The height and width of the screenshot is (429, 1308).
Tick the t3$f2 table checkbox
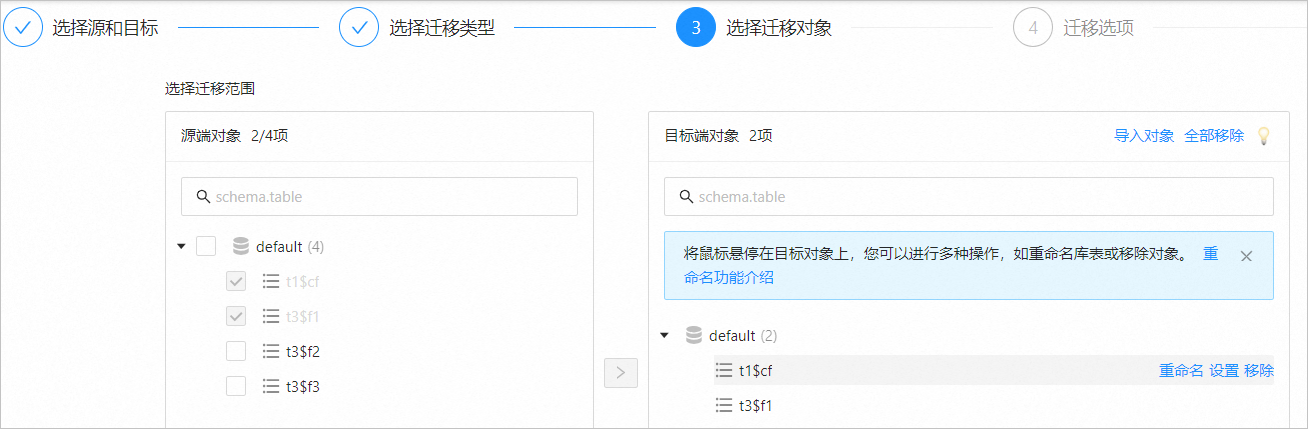(236, 351)
